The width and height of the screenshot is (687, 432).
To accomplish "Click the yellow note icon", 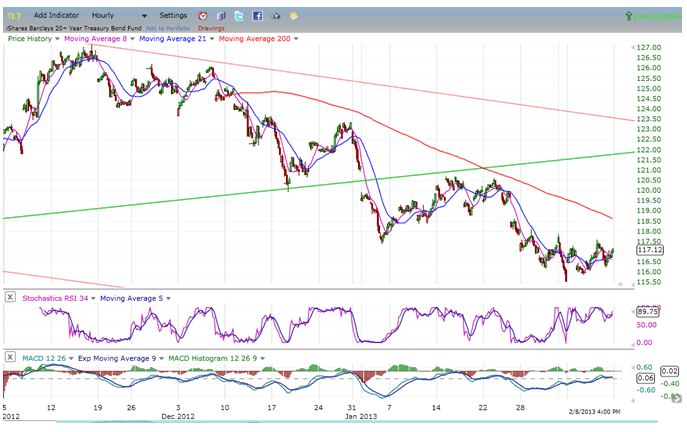I will tap(293, 16).
